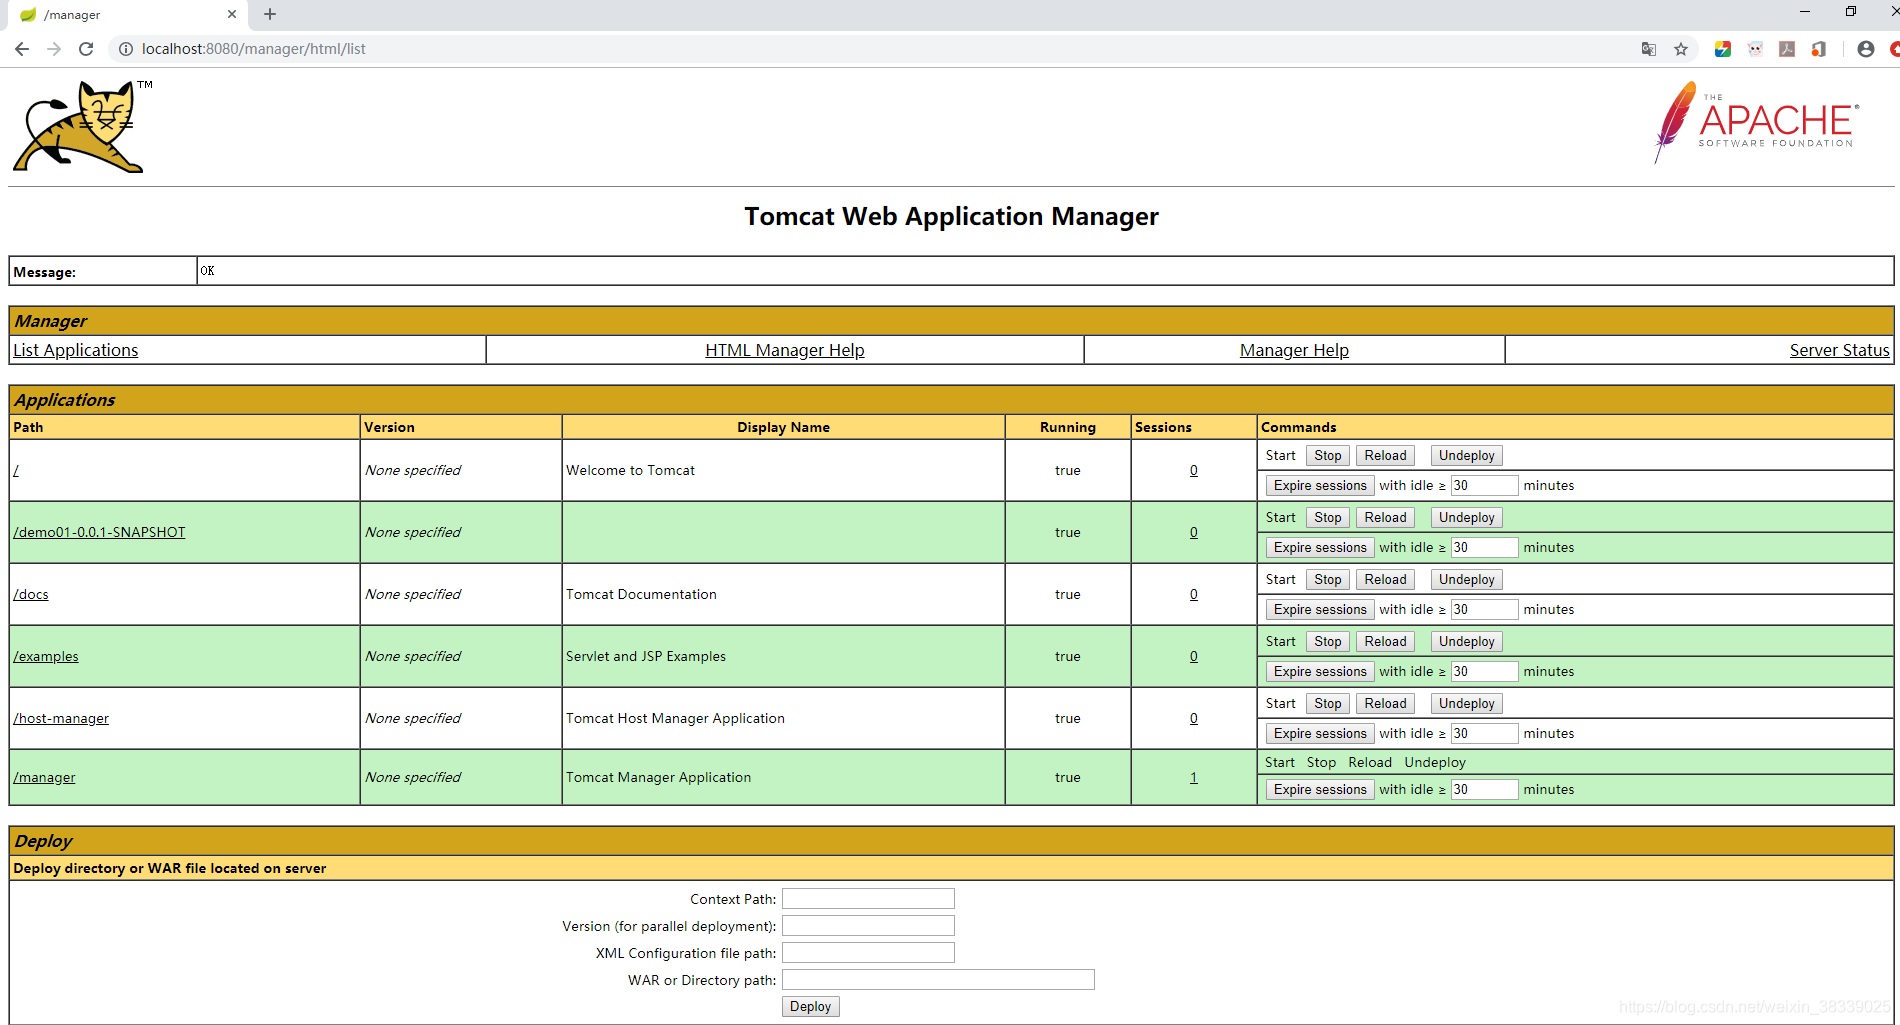Stop the /demo01-0.0.1-SNAPSHOT application
The image size is (1900, 1025).
point(1328,517)
